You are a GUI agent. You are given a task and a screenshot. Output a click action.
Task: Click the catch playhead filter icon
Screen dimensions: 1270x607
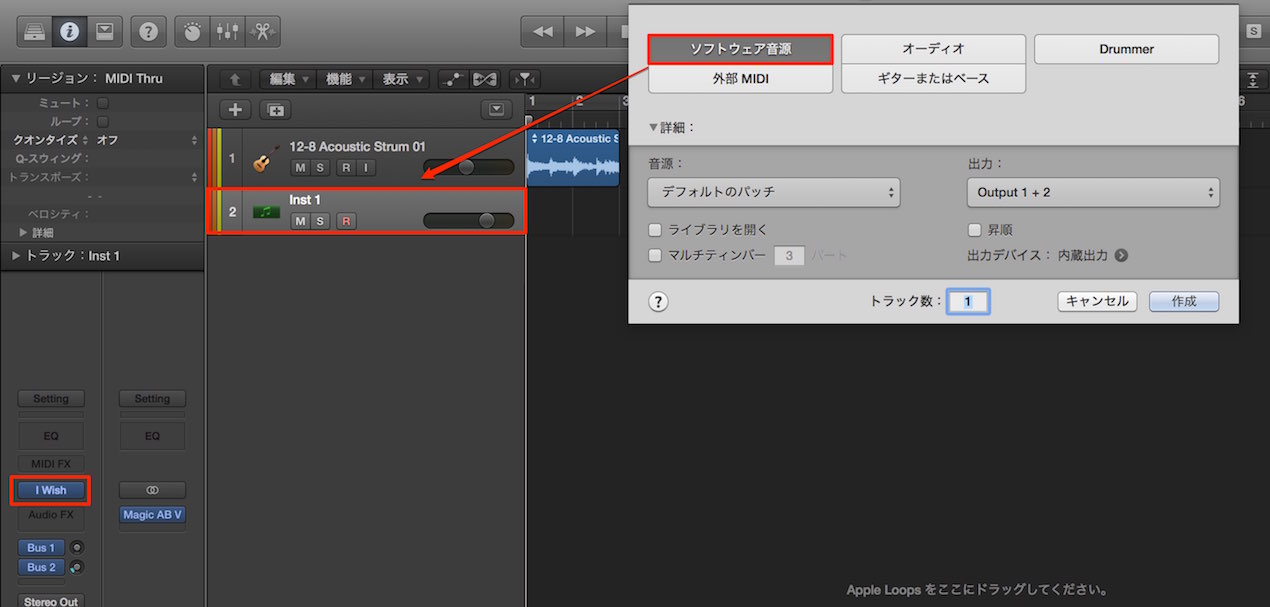[524, 79]
